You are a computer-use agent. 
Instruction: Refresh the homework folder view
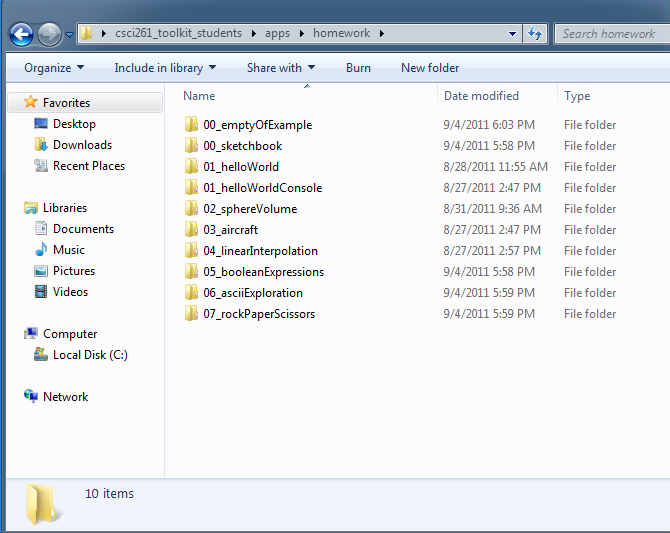click(x=535, y=33)
